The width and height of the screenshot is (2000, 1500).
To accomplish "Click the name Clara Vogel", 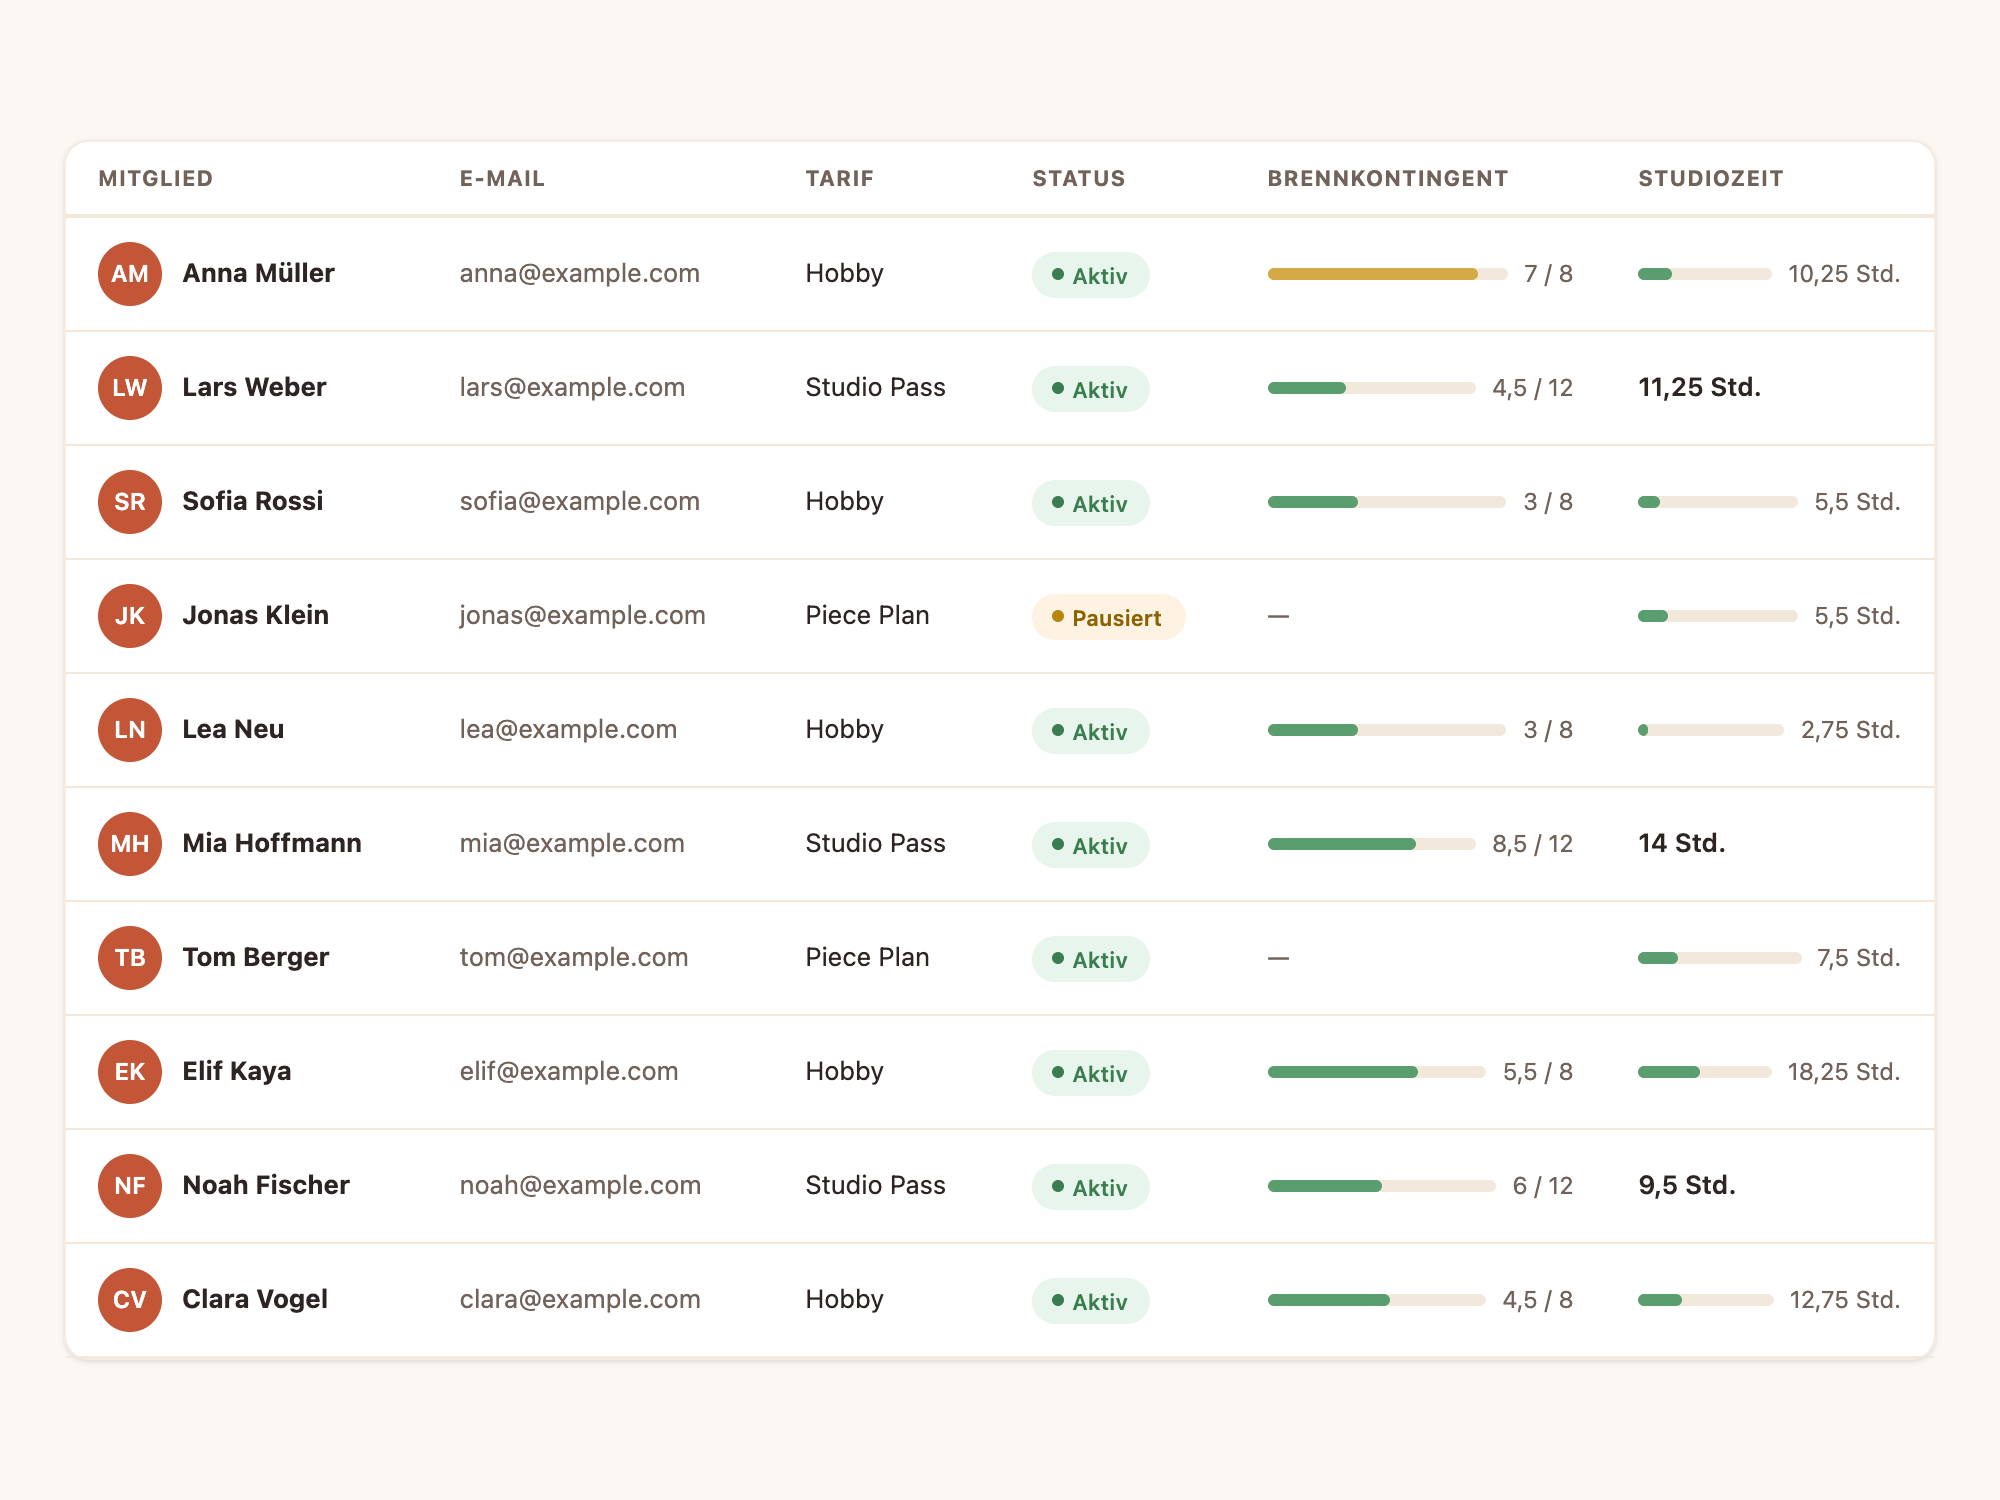I will tap(255, 1300).
